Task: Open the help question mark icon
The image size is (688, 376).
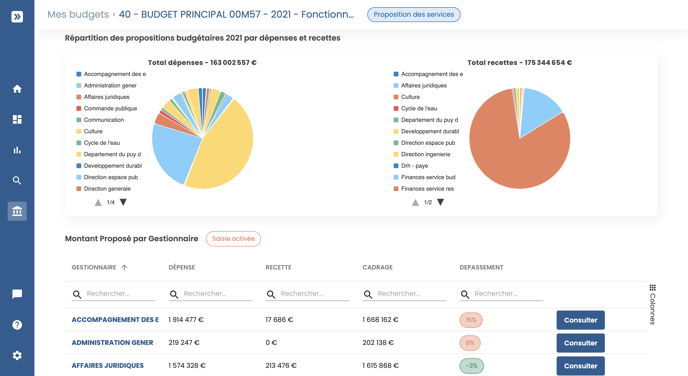Action: click(x=17, y=325)
